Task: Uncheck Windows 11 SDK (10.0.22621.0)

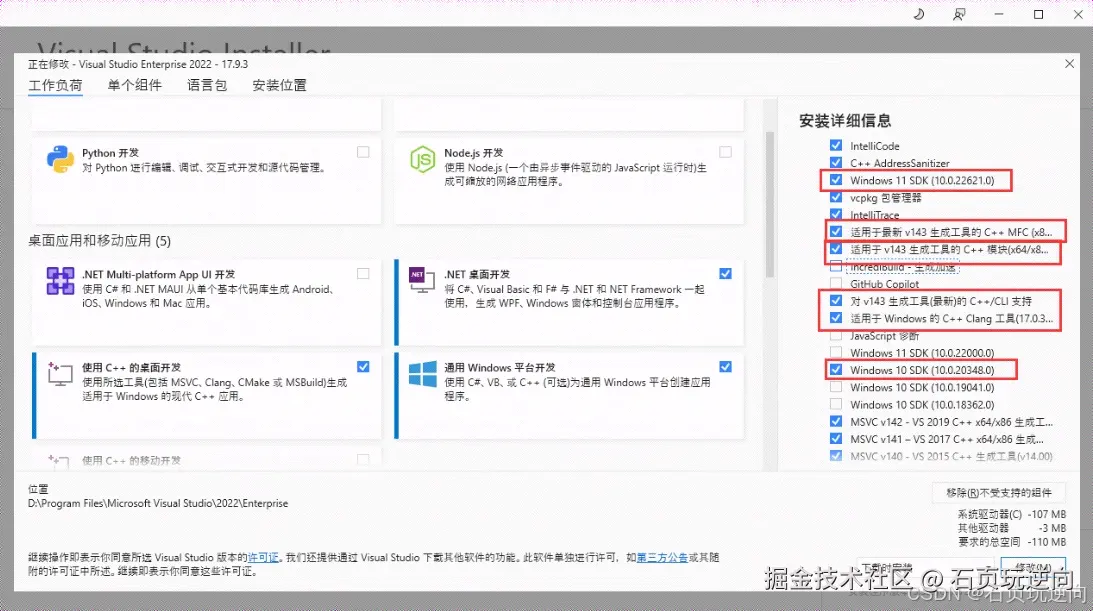Action: tap(836, 180)
